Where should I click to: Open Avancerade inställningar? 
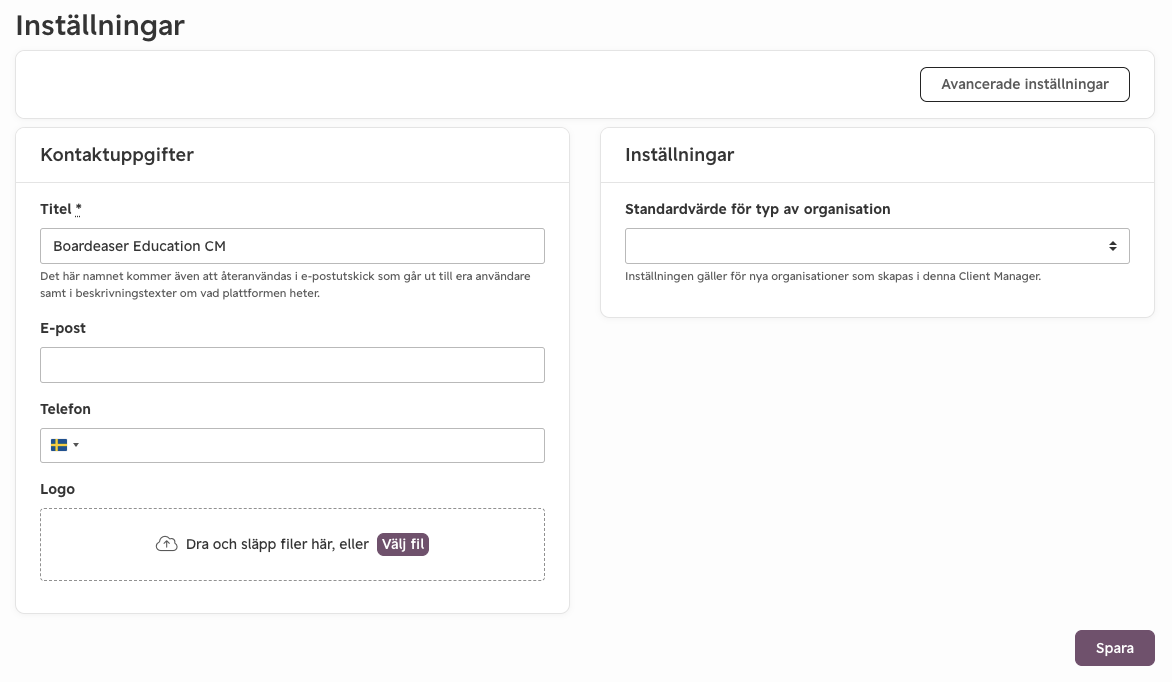coord(1024,85)
